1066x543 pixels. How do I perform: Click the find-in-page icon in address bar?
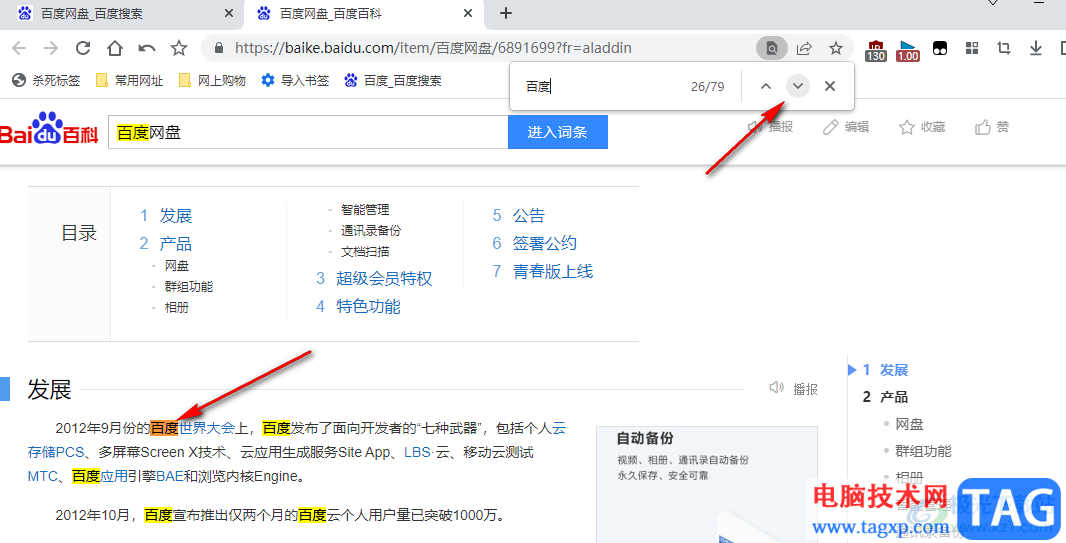[x=772, y=48]
